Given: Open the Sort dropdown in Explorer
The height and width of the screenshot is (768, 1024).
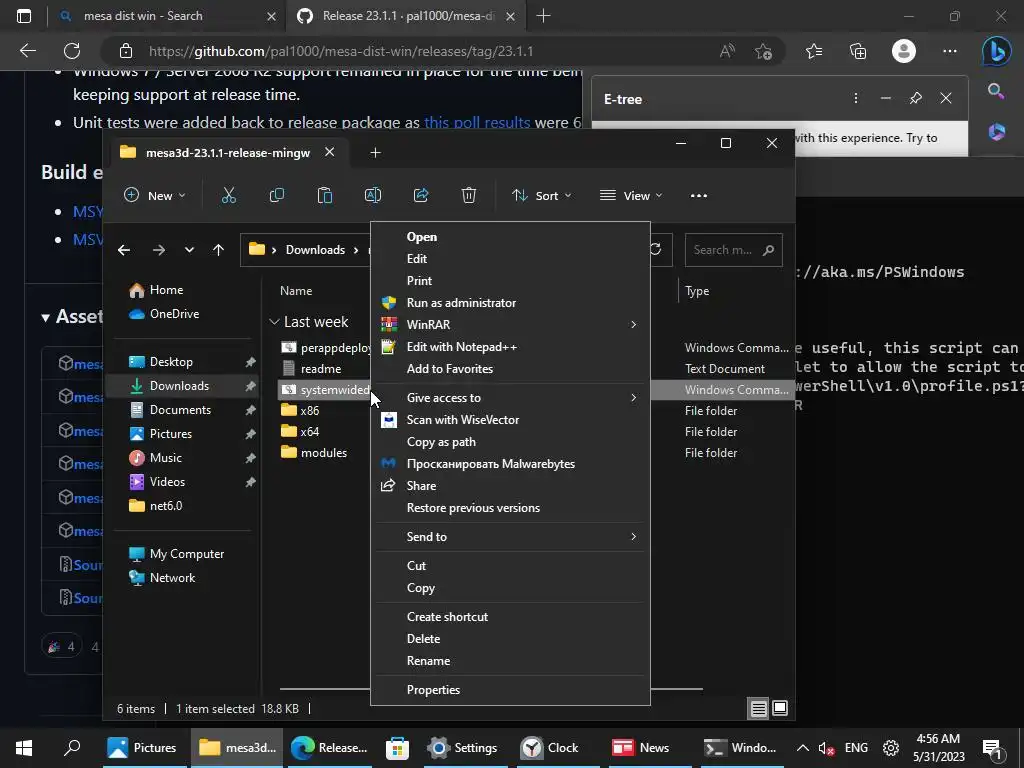Looking at the screenshot, I should tap(541, 195).
